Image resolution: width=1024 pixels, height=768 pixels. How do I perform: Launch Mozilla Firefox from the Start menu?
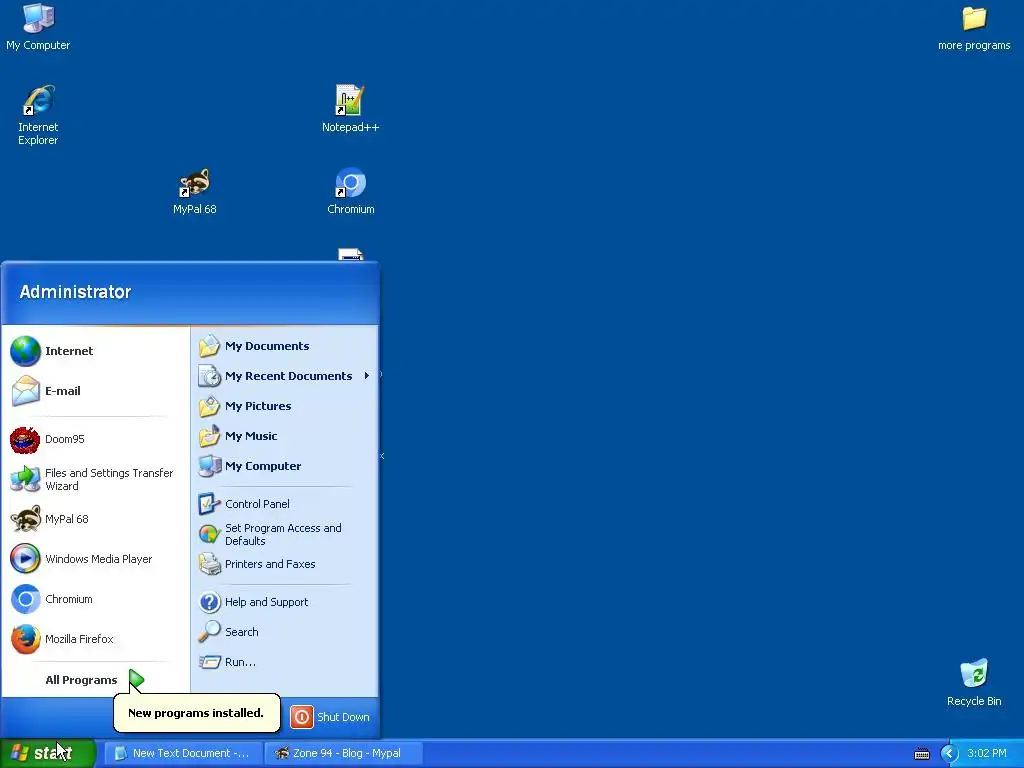[x=95, y=639]
